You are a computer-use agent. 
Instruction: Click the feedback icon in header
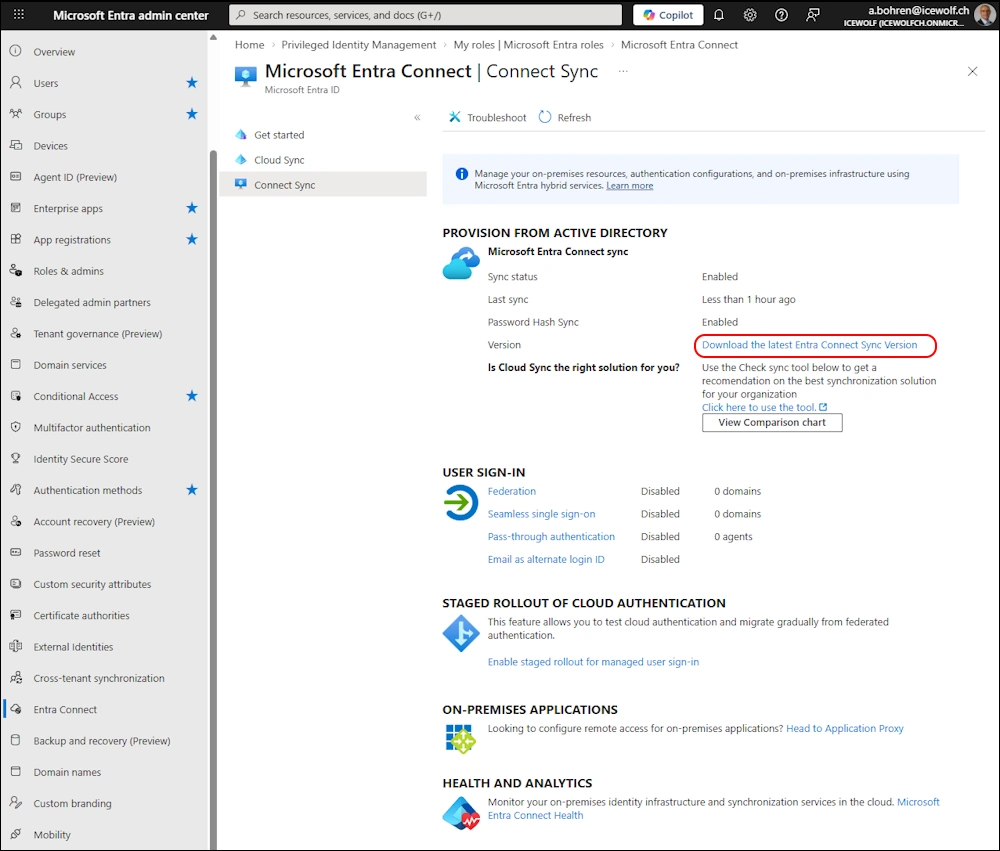(x=813, y=15)
